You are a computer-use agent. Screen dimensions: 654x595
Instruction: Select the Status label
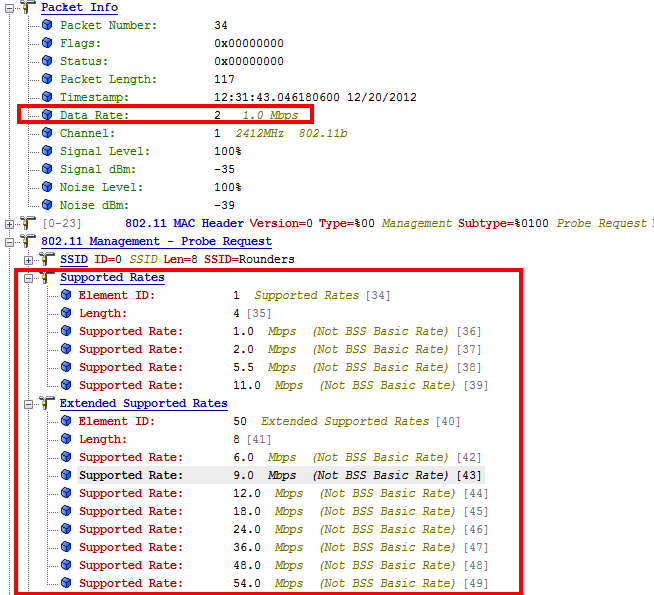[x=84, y=61]
